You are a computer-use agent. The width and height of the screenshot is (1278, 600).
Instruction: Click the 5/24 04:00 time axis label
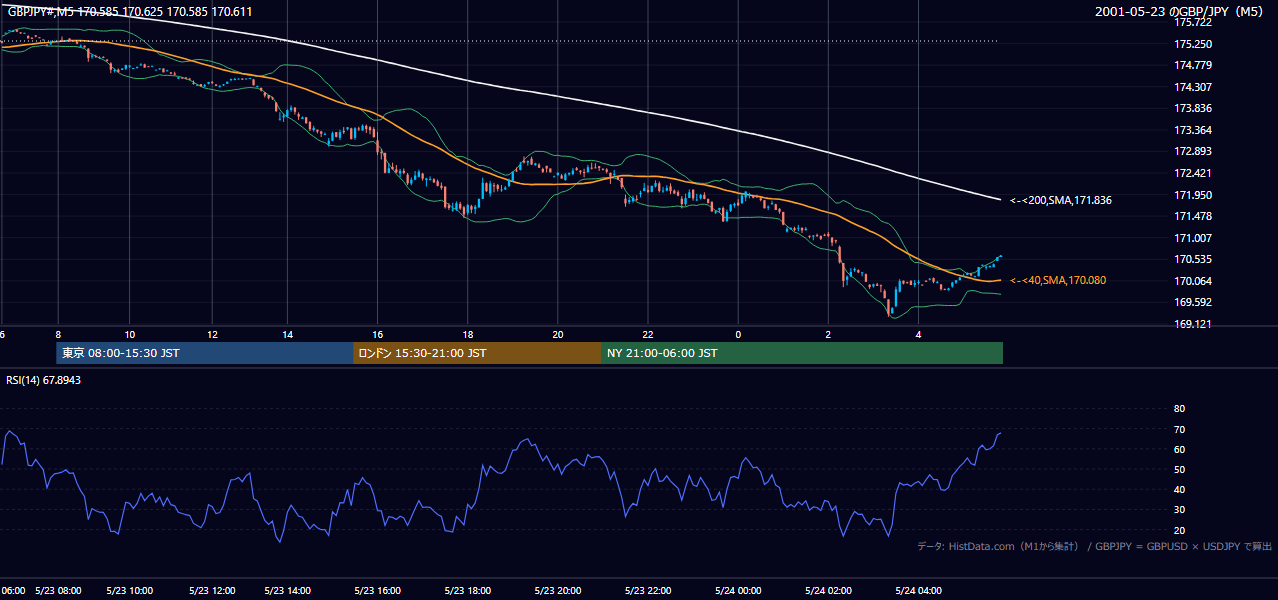[x=918, y=591]
